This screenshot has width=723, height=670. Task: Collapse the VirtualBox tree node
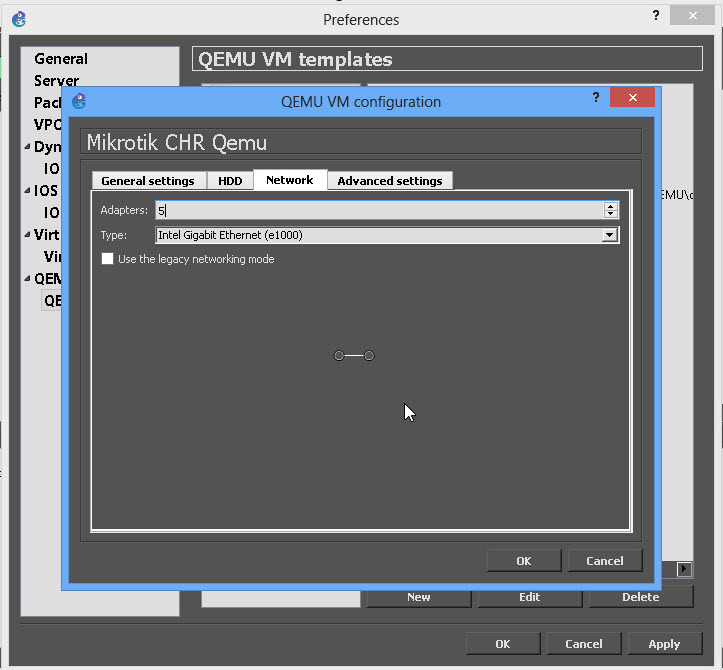coord(28,234)
